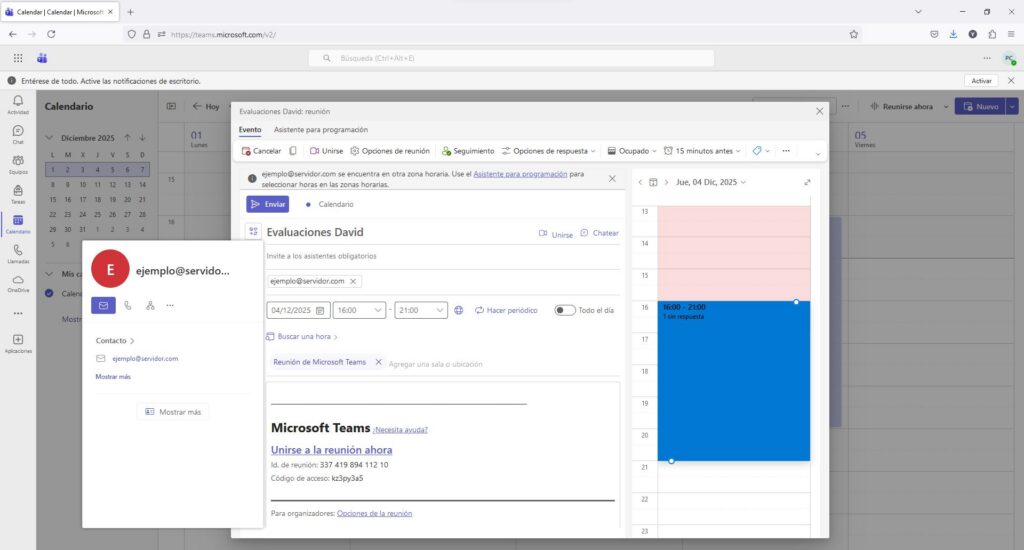The image size is (1024, 550).
Task: Open the sidebar more apps ellipsis
Action: (x=18, y=314)
